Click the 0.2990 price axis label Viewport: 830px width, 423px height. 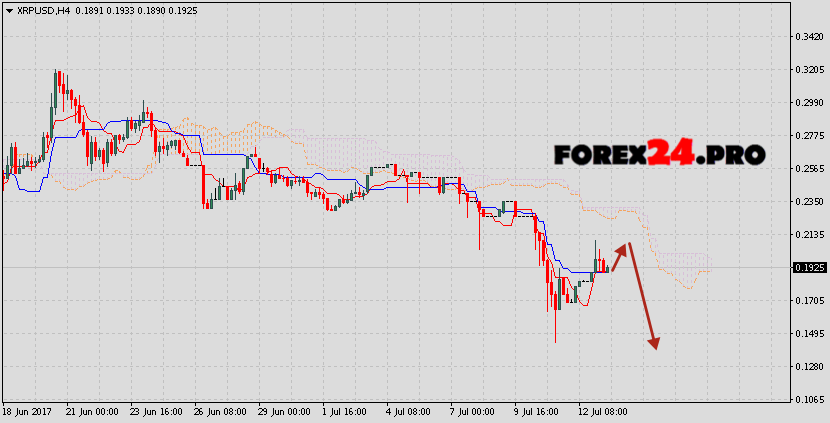click(x=809, y=103)
